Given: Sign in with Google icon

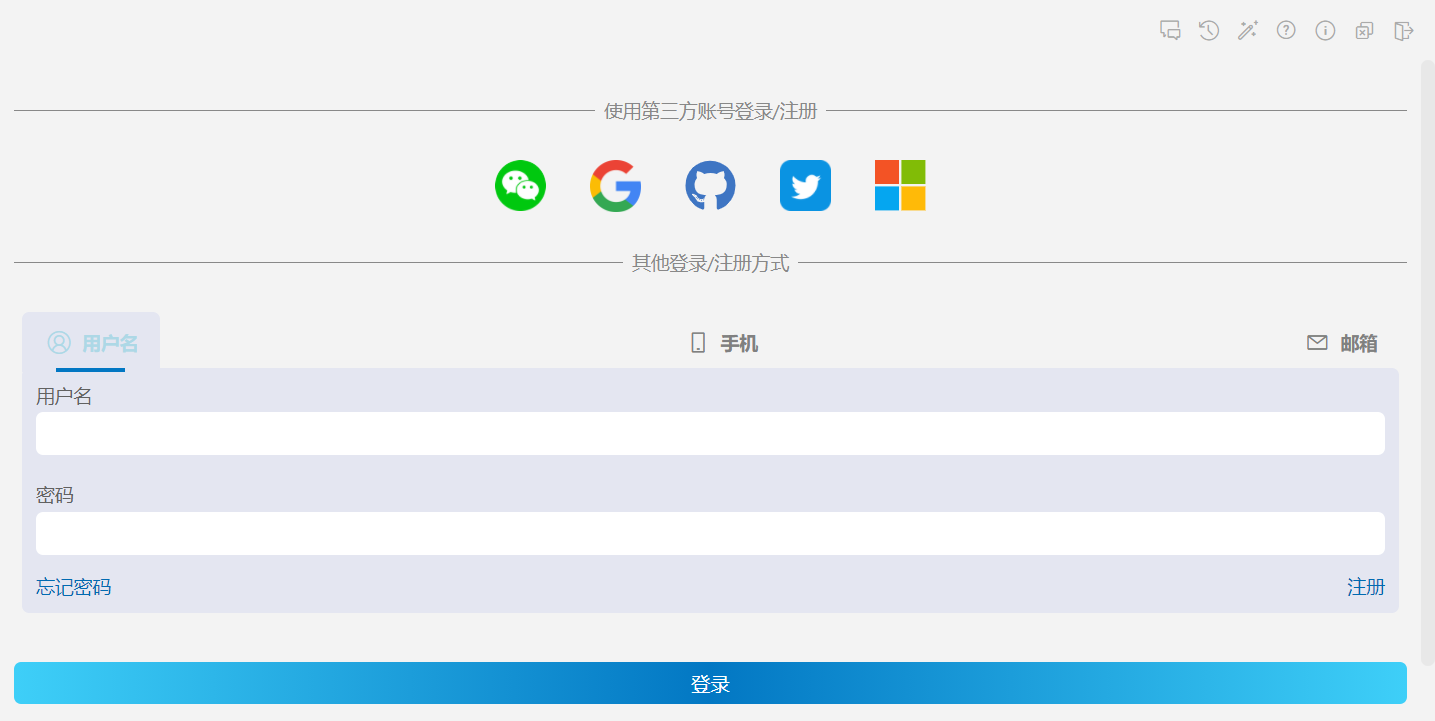Looking at the screenshot, I should (x=615, y=185).
